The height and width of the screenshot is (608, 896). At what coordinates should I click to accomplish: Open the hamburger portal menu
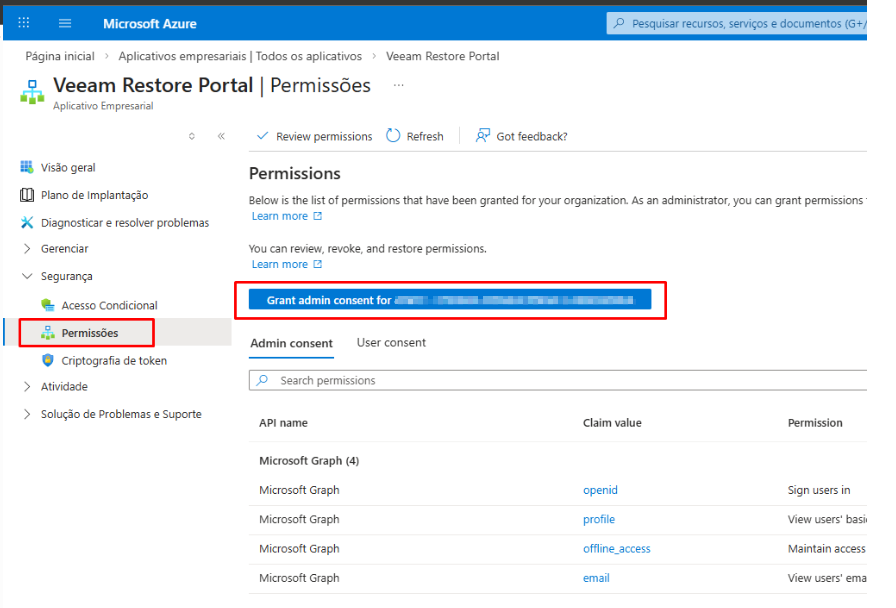(65, 23)
